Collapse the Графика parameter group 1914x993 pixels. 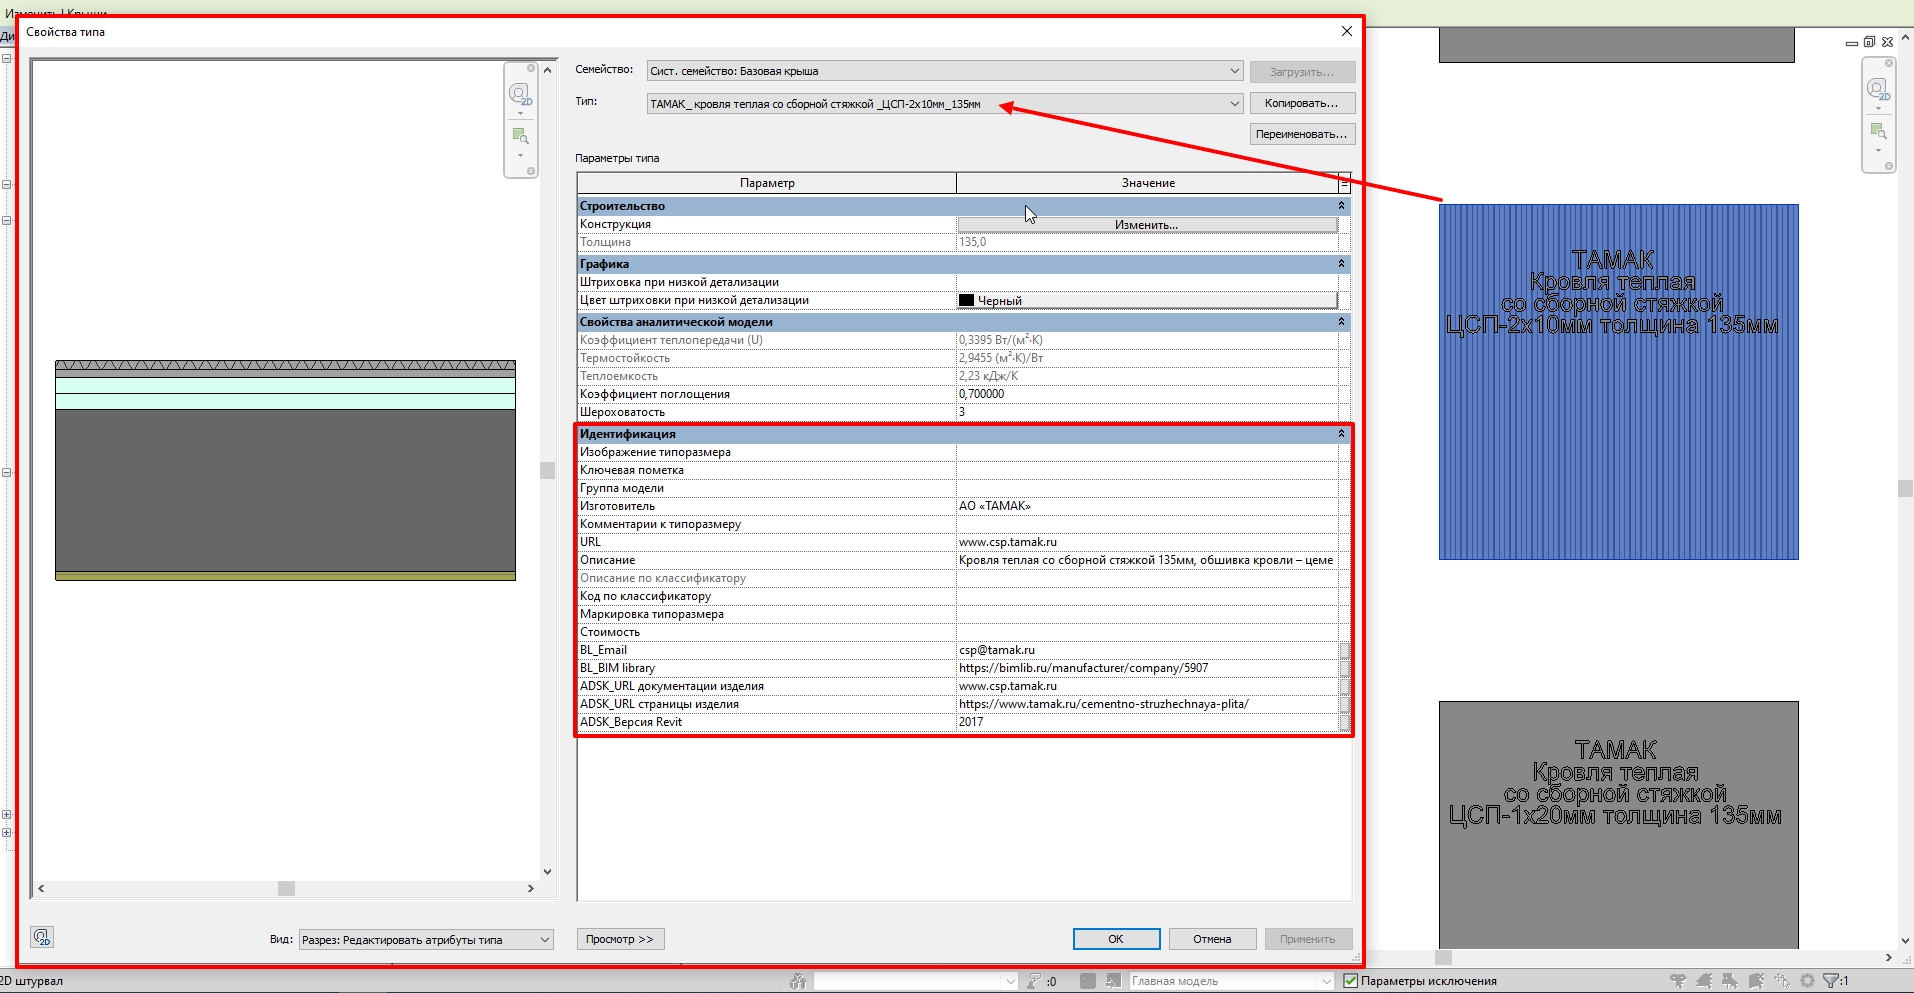pyautogui.click(x=1342, y=264)
